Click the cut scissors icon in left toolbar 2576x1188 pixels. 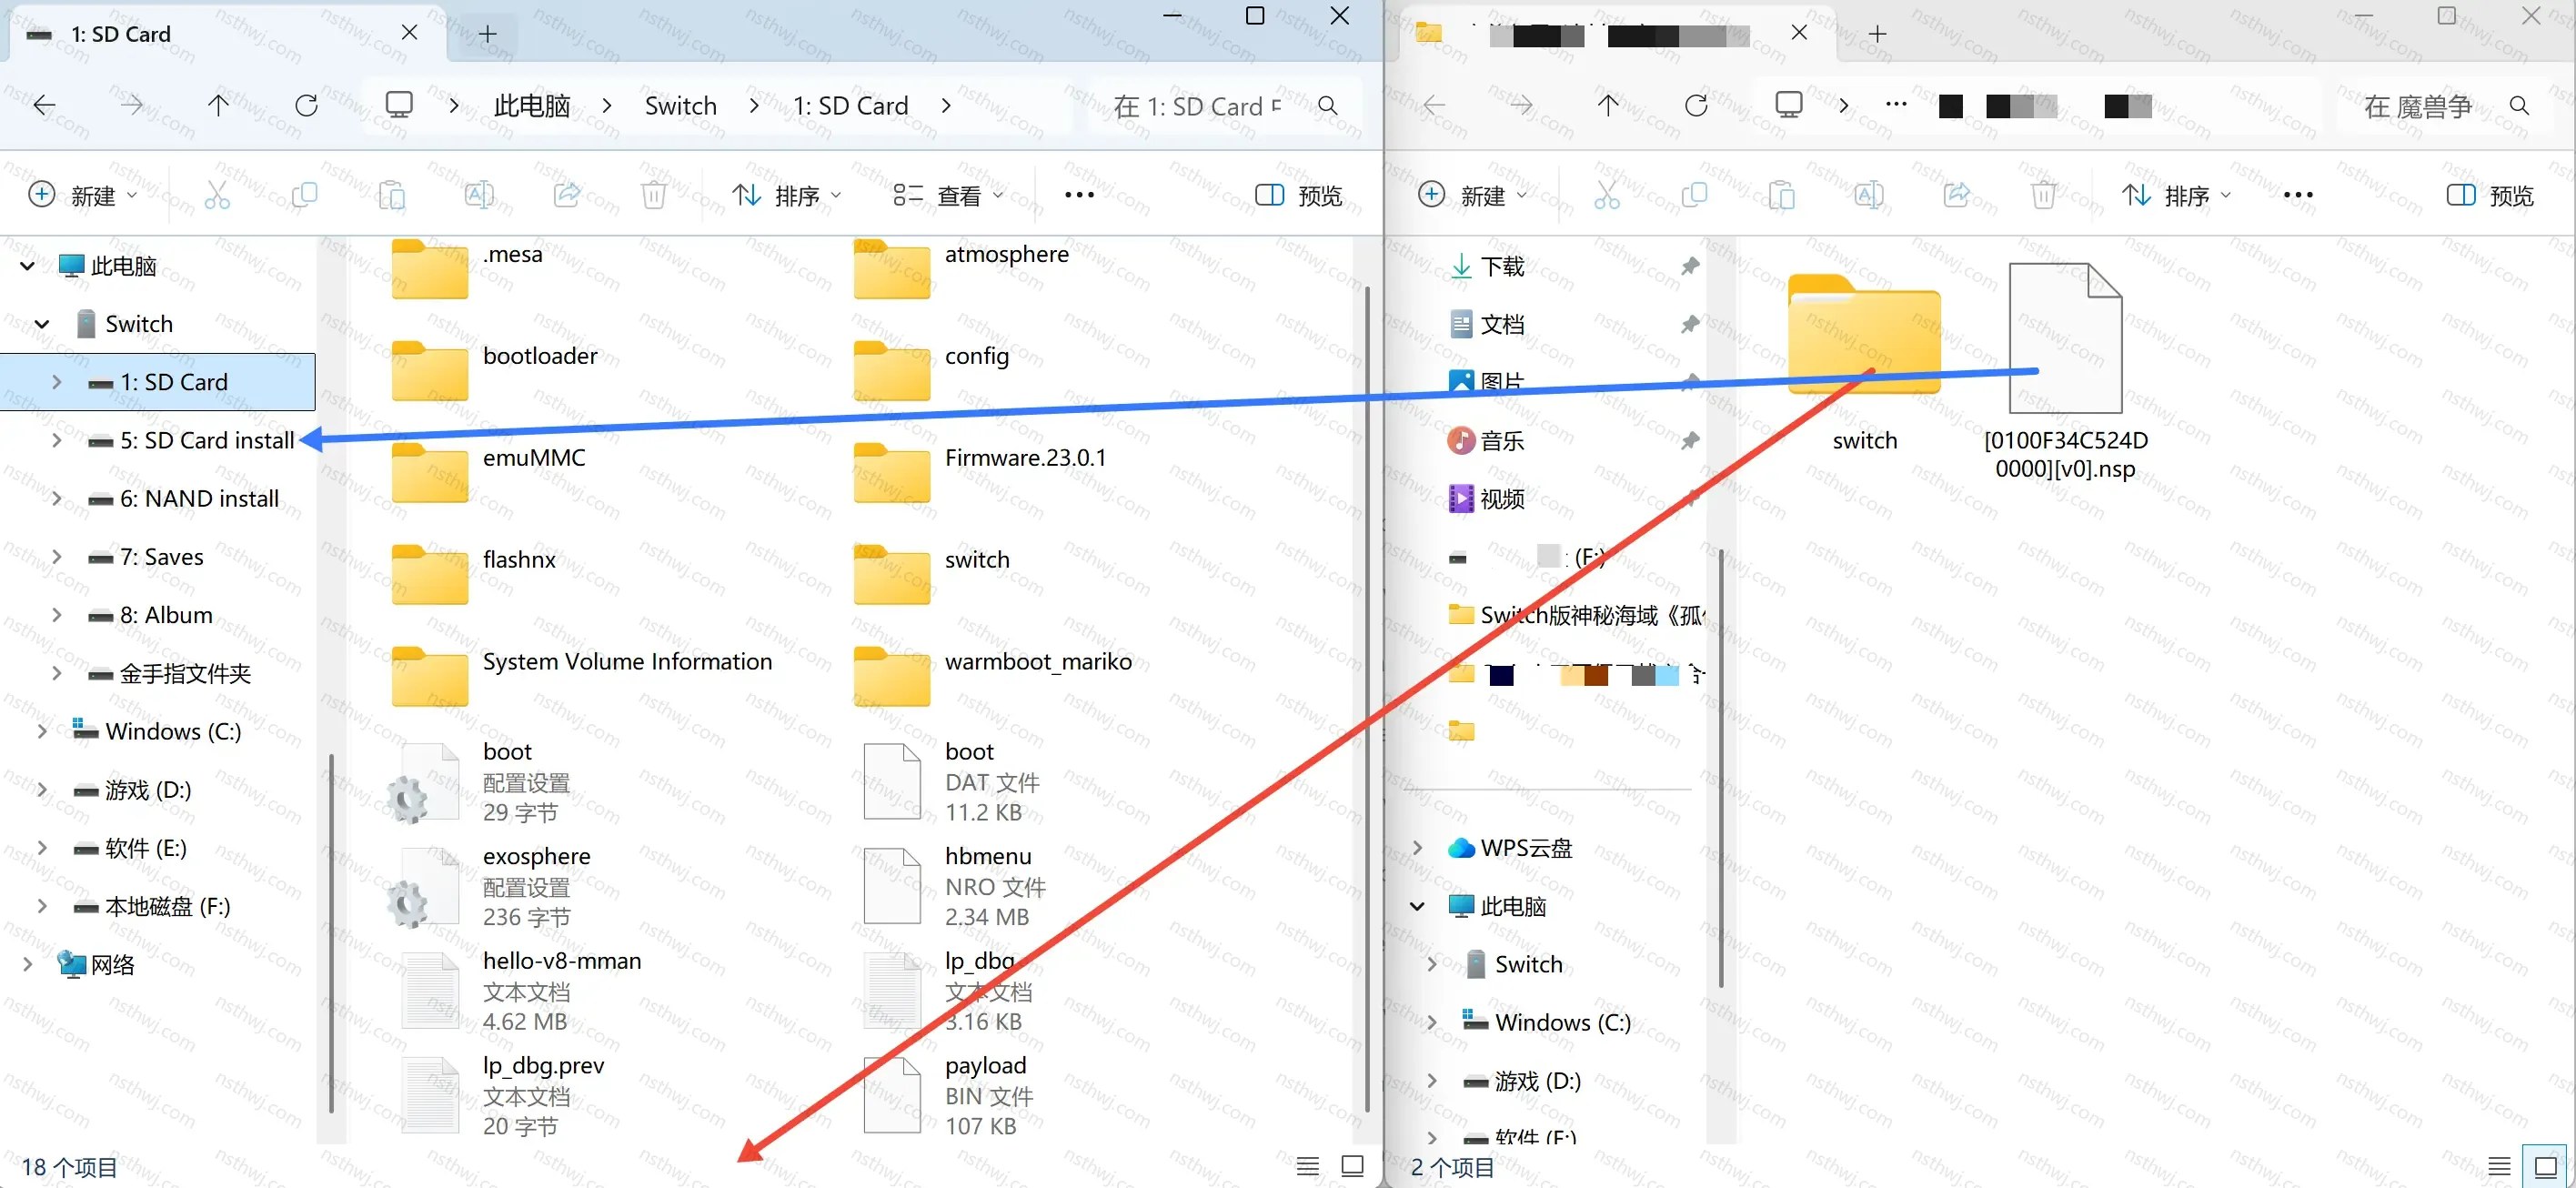217,195
